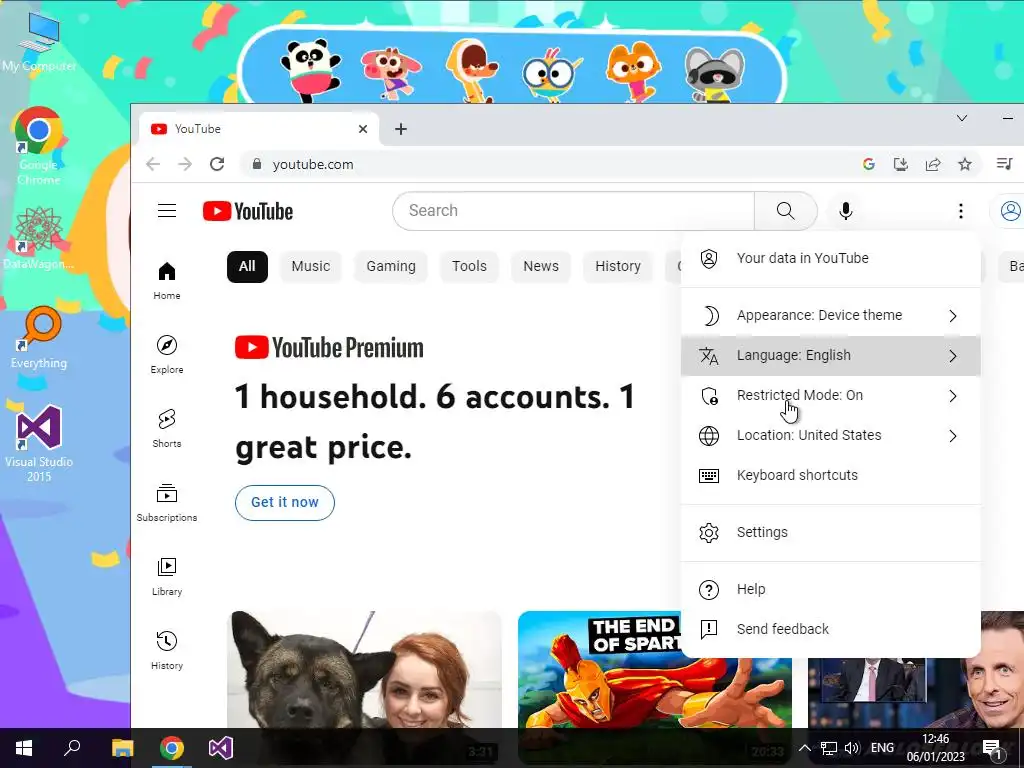The image size is (1024, 768).
Task: Open Google Chrome desktop shortcut
Action: point(38,146)
